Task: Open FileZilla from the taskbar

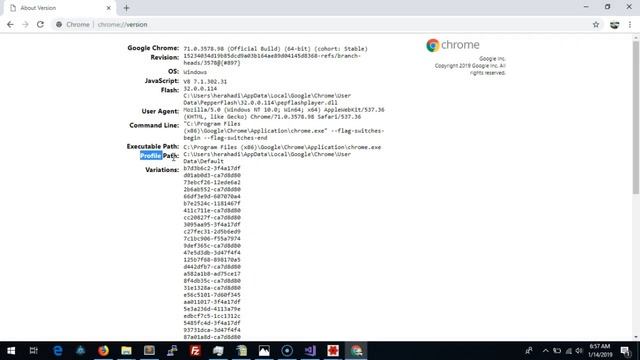Action: (x=195, y=351)
